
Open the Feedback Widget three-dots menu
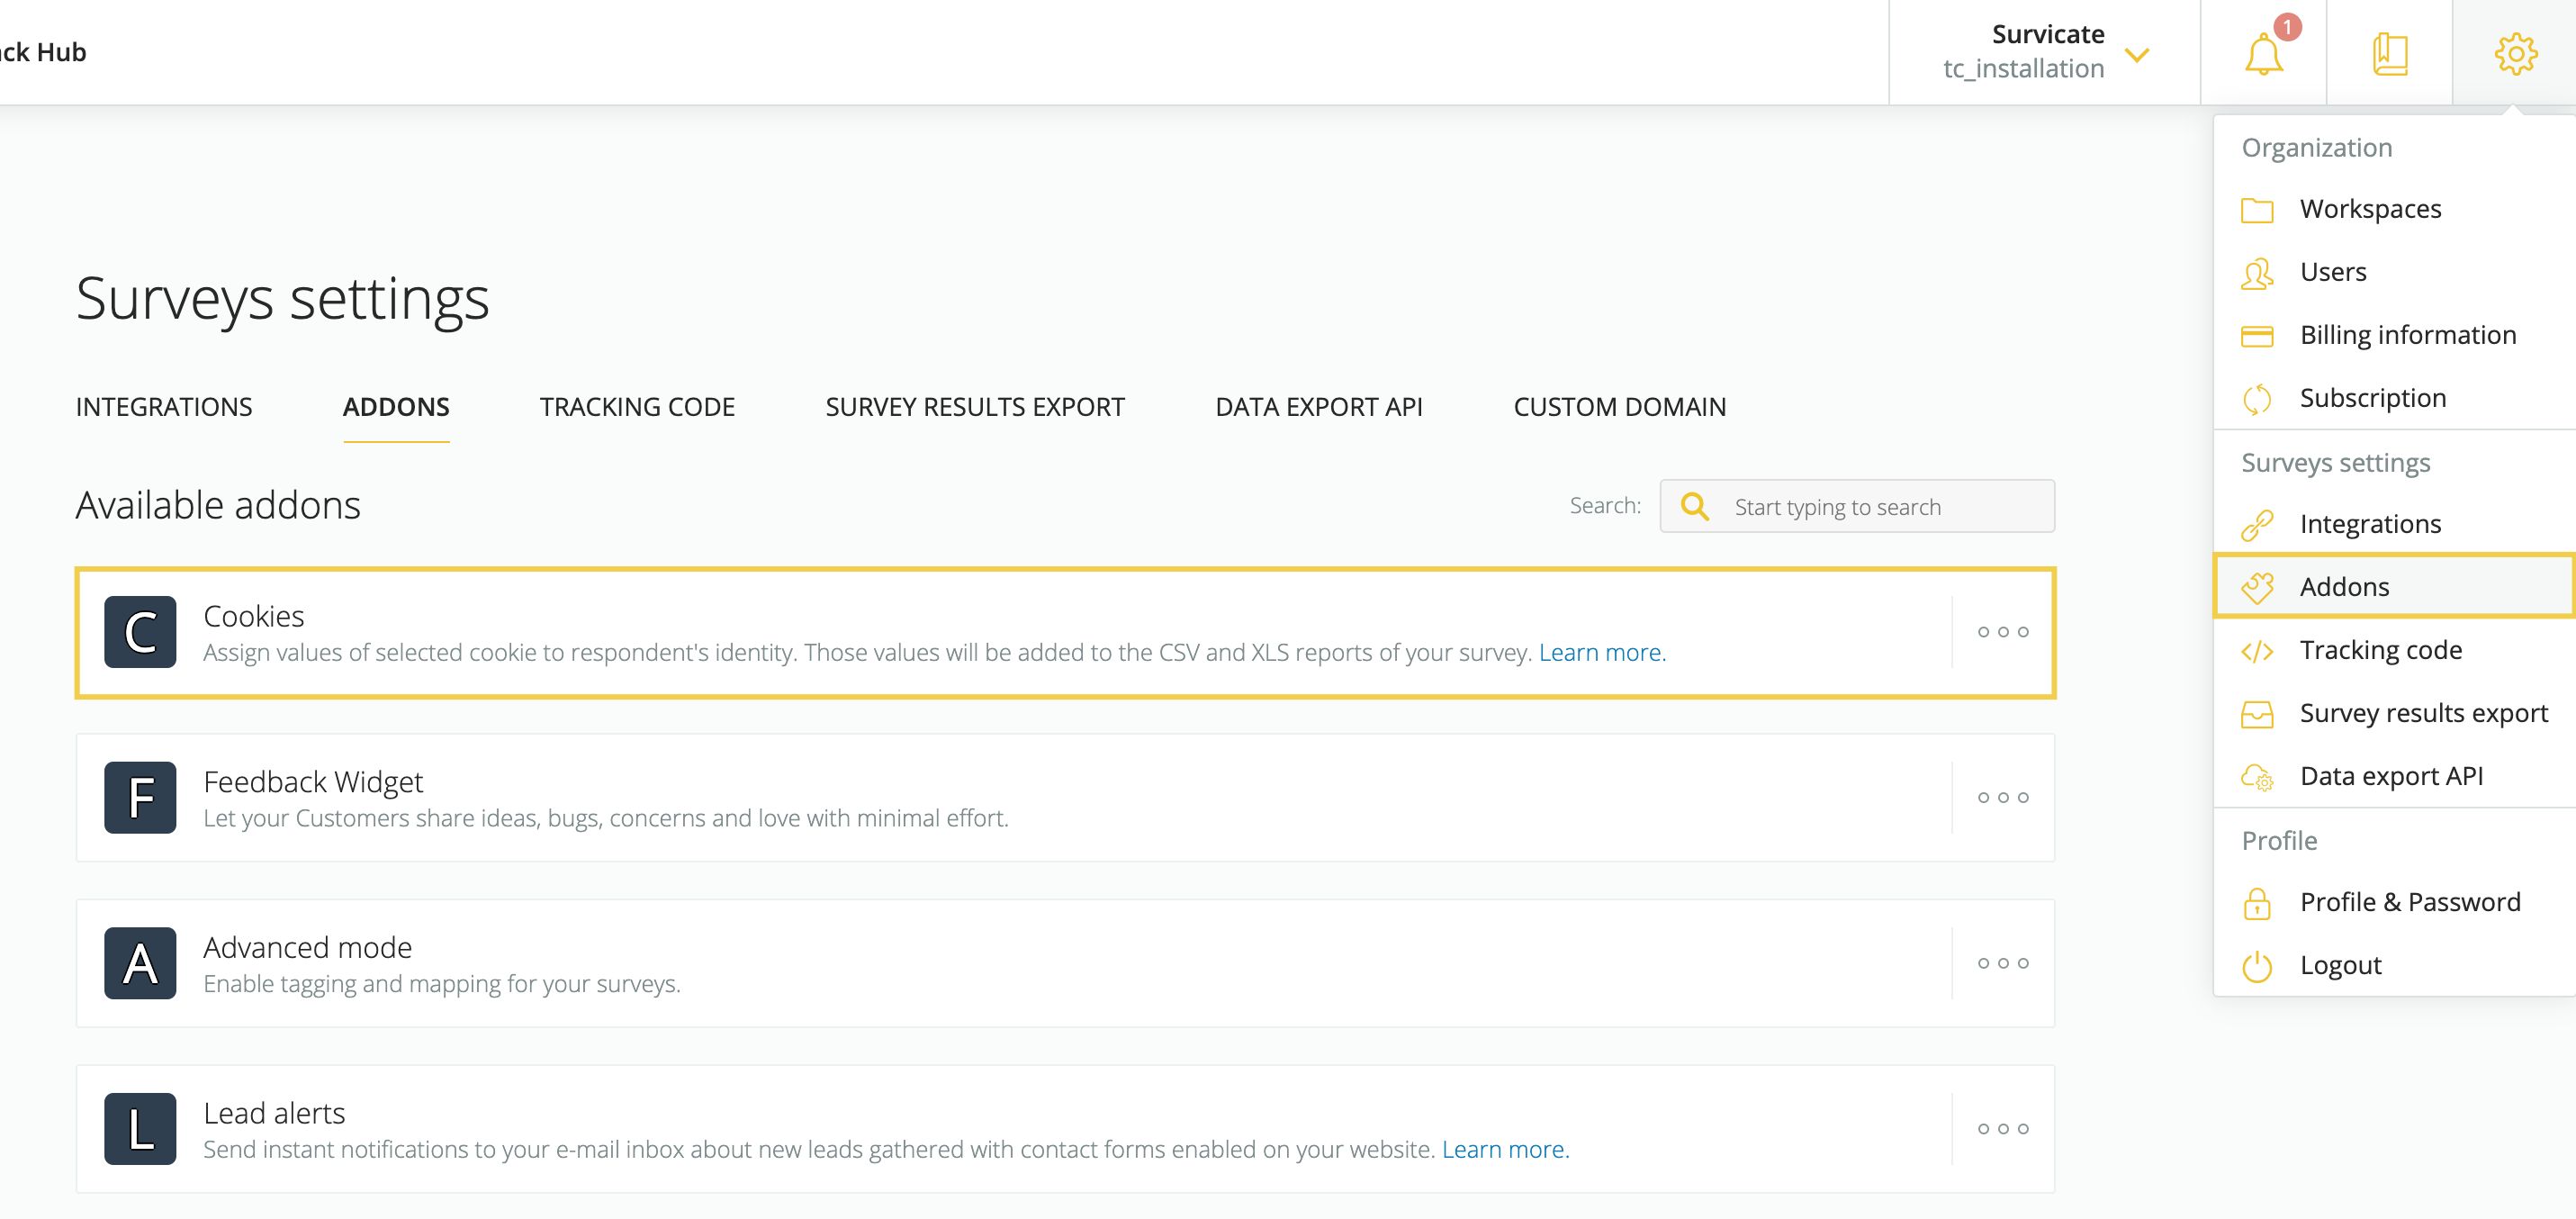2003,798
